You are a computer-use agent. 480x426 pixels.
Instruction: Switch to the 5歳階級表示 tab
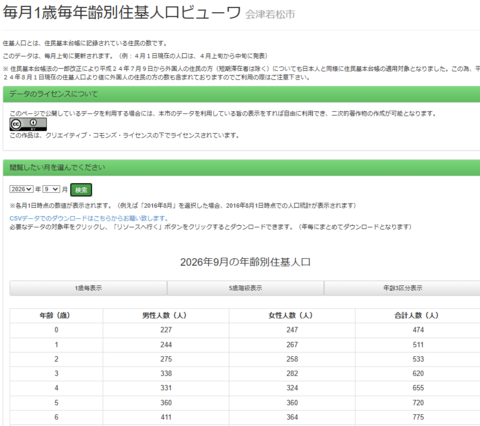click(245, 288)
